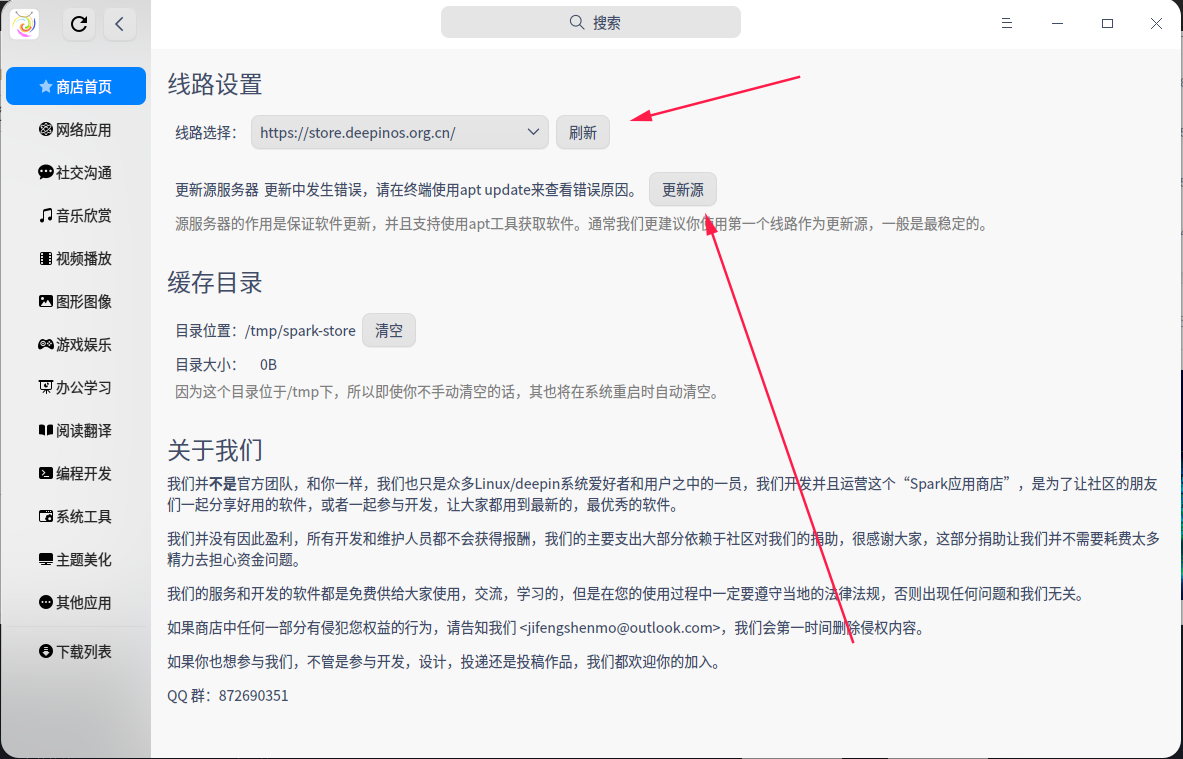Go back using the back arrow
This screenshot has height=759, width=1183.
coord(119,24)
